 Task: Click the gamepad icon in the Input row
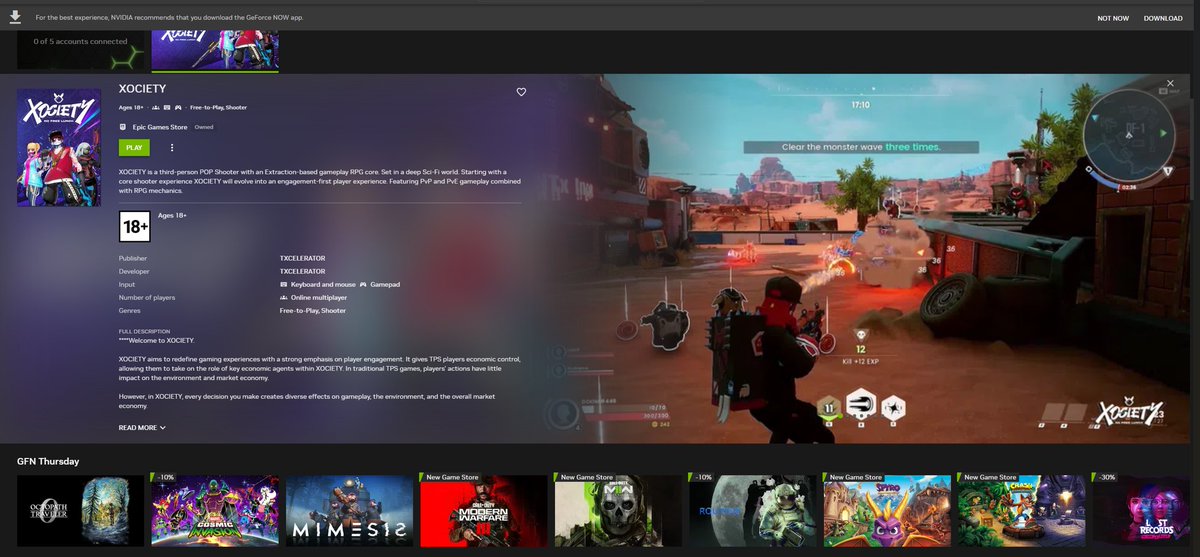point(364,284)
